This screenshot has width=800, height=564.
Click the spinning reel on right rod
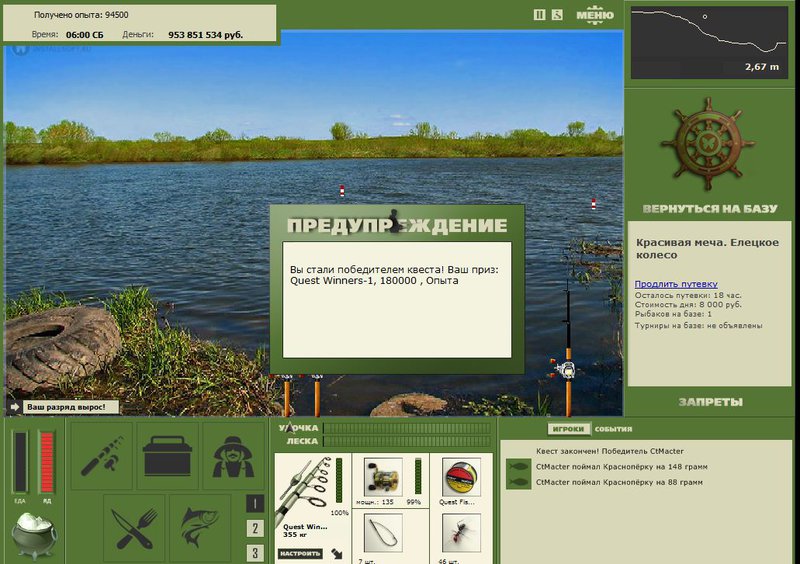click(x=565, y=369)
